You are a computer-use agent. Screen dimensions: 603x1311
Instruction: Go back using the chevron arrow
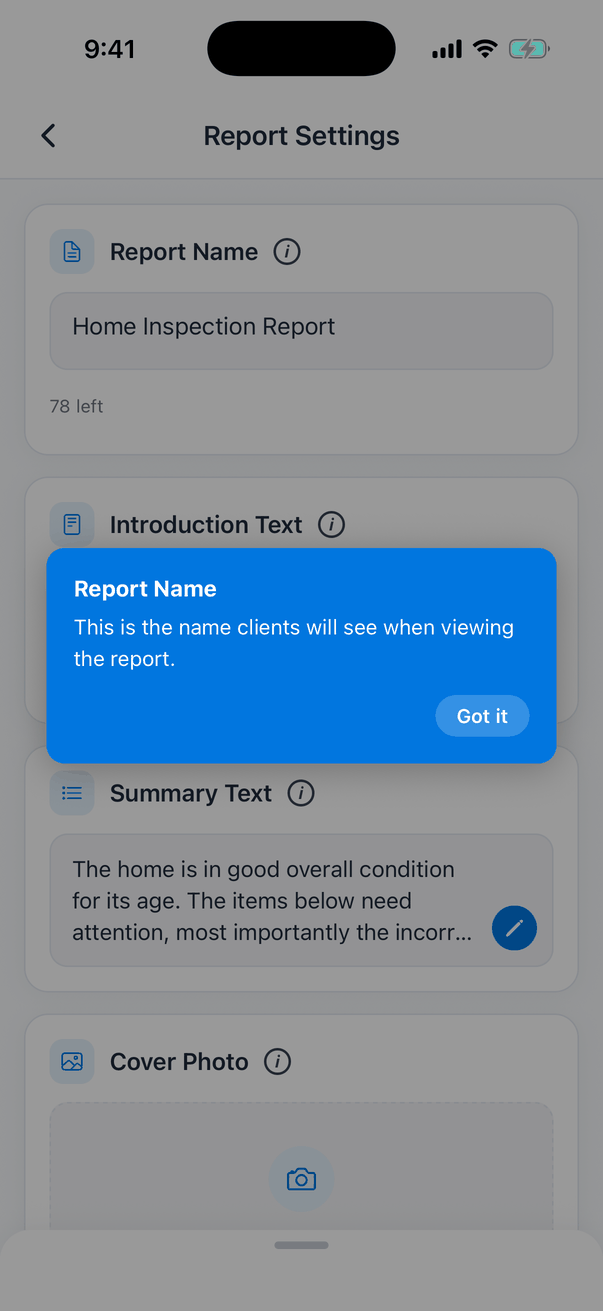[x=48, y=136]
